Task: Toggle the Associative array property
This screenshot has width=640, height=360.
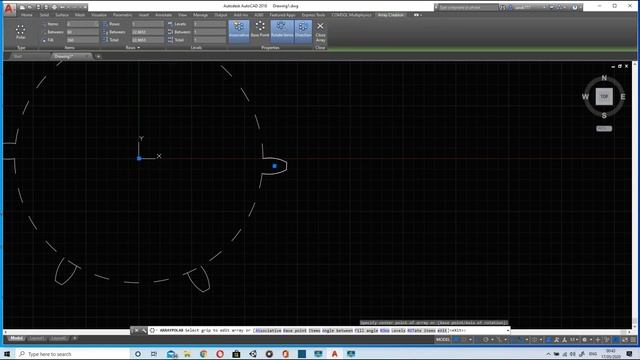Action: pos(239,30)
